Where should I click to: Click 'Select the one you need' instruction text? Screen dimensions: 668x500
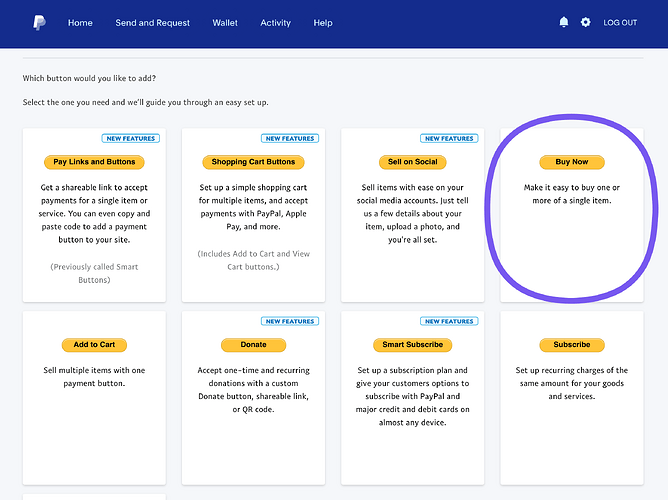pyautogui.click(x=146, y=102)
